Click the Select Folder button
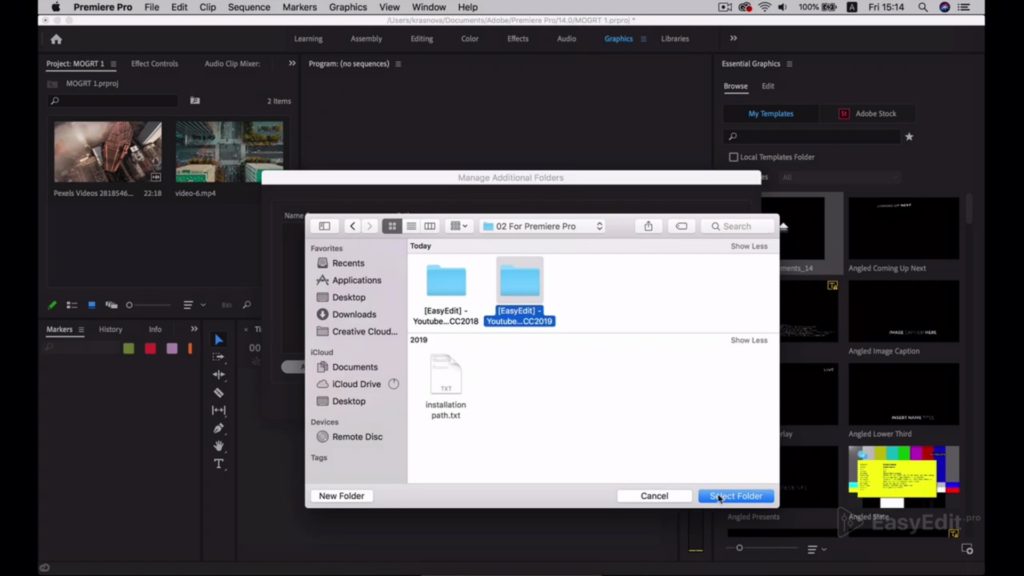Image resolution: width=1024 pixels, height=576 pixels. pos(736,496)
